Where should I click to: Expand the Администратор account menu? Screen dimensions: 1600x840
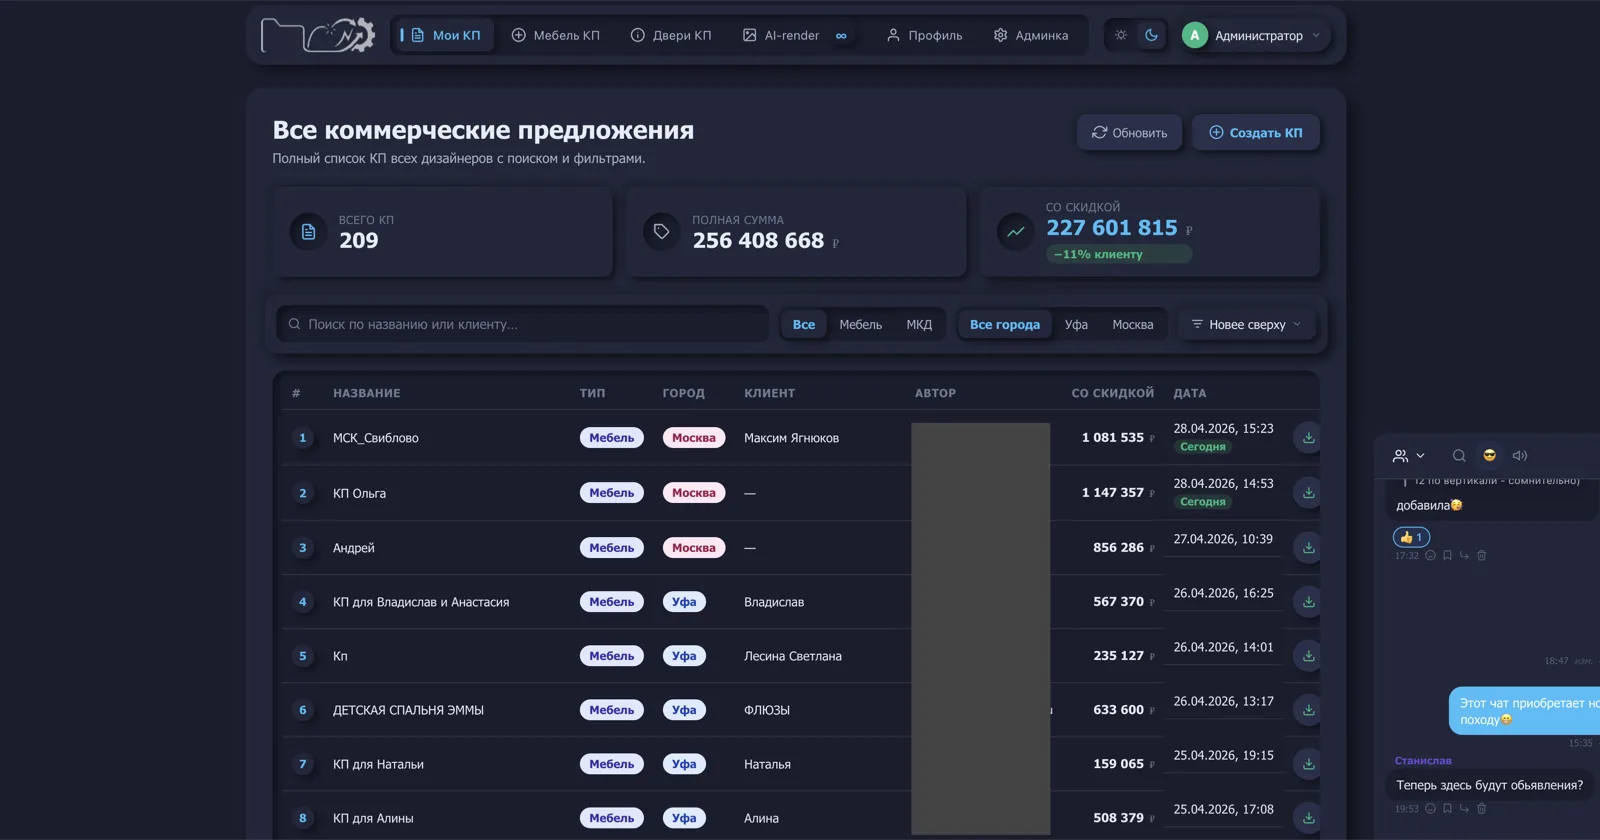1255,35
